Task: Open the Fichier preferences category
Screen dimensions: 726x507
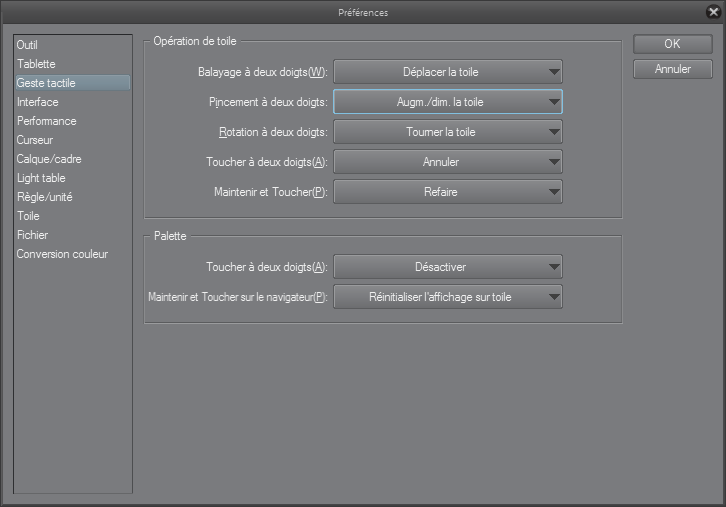Action: 32,235
